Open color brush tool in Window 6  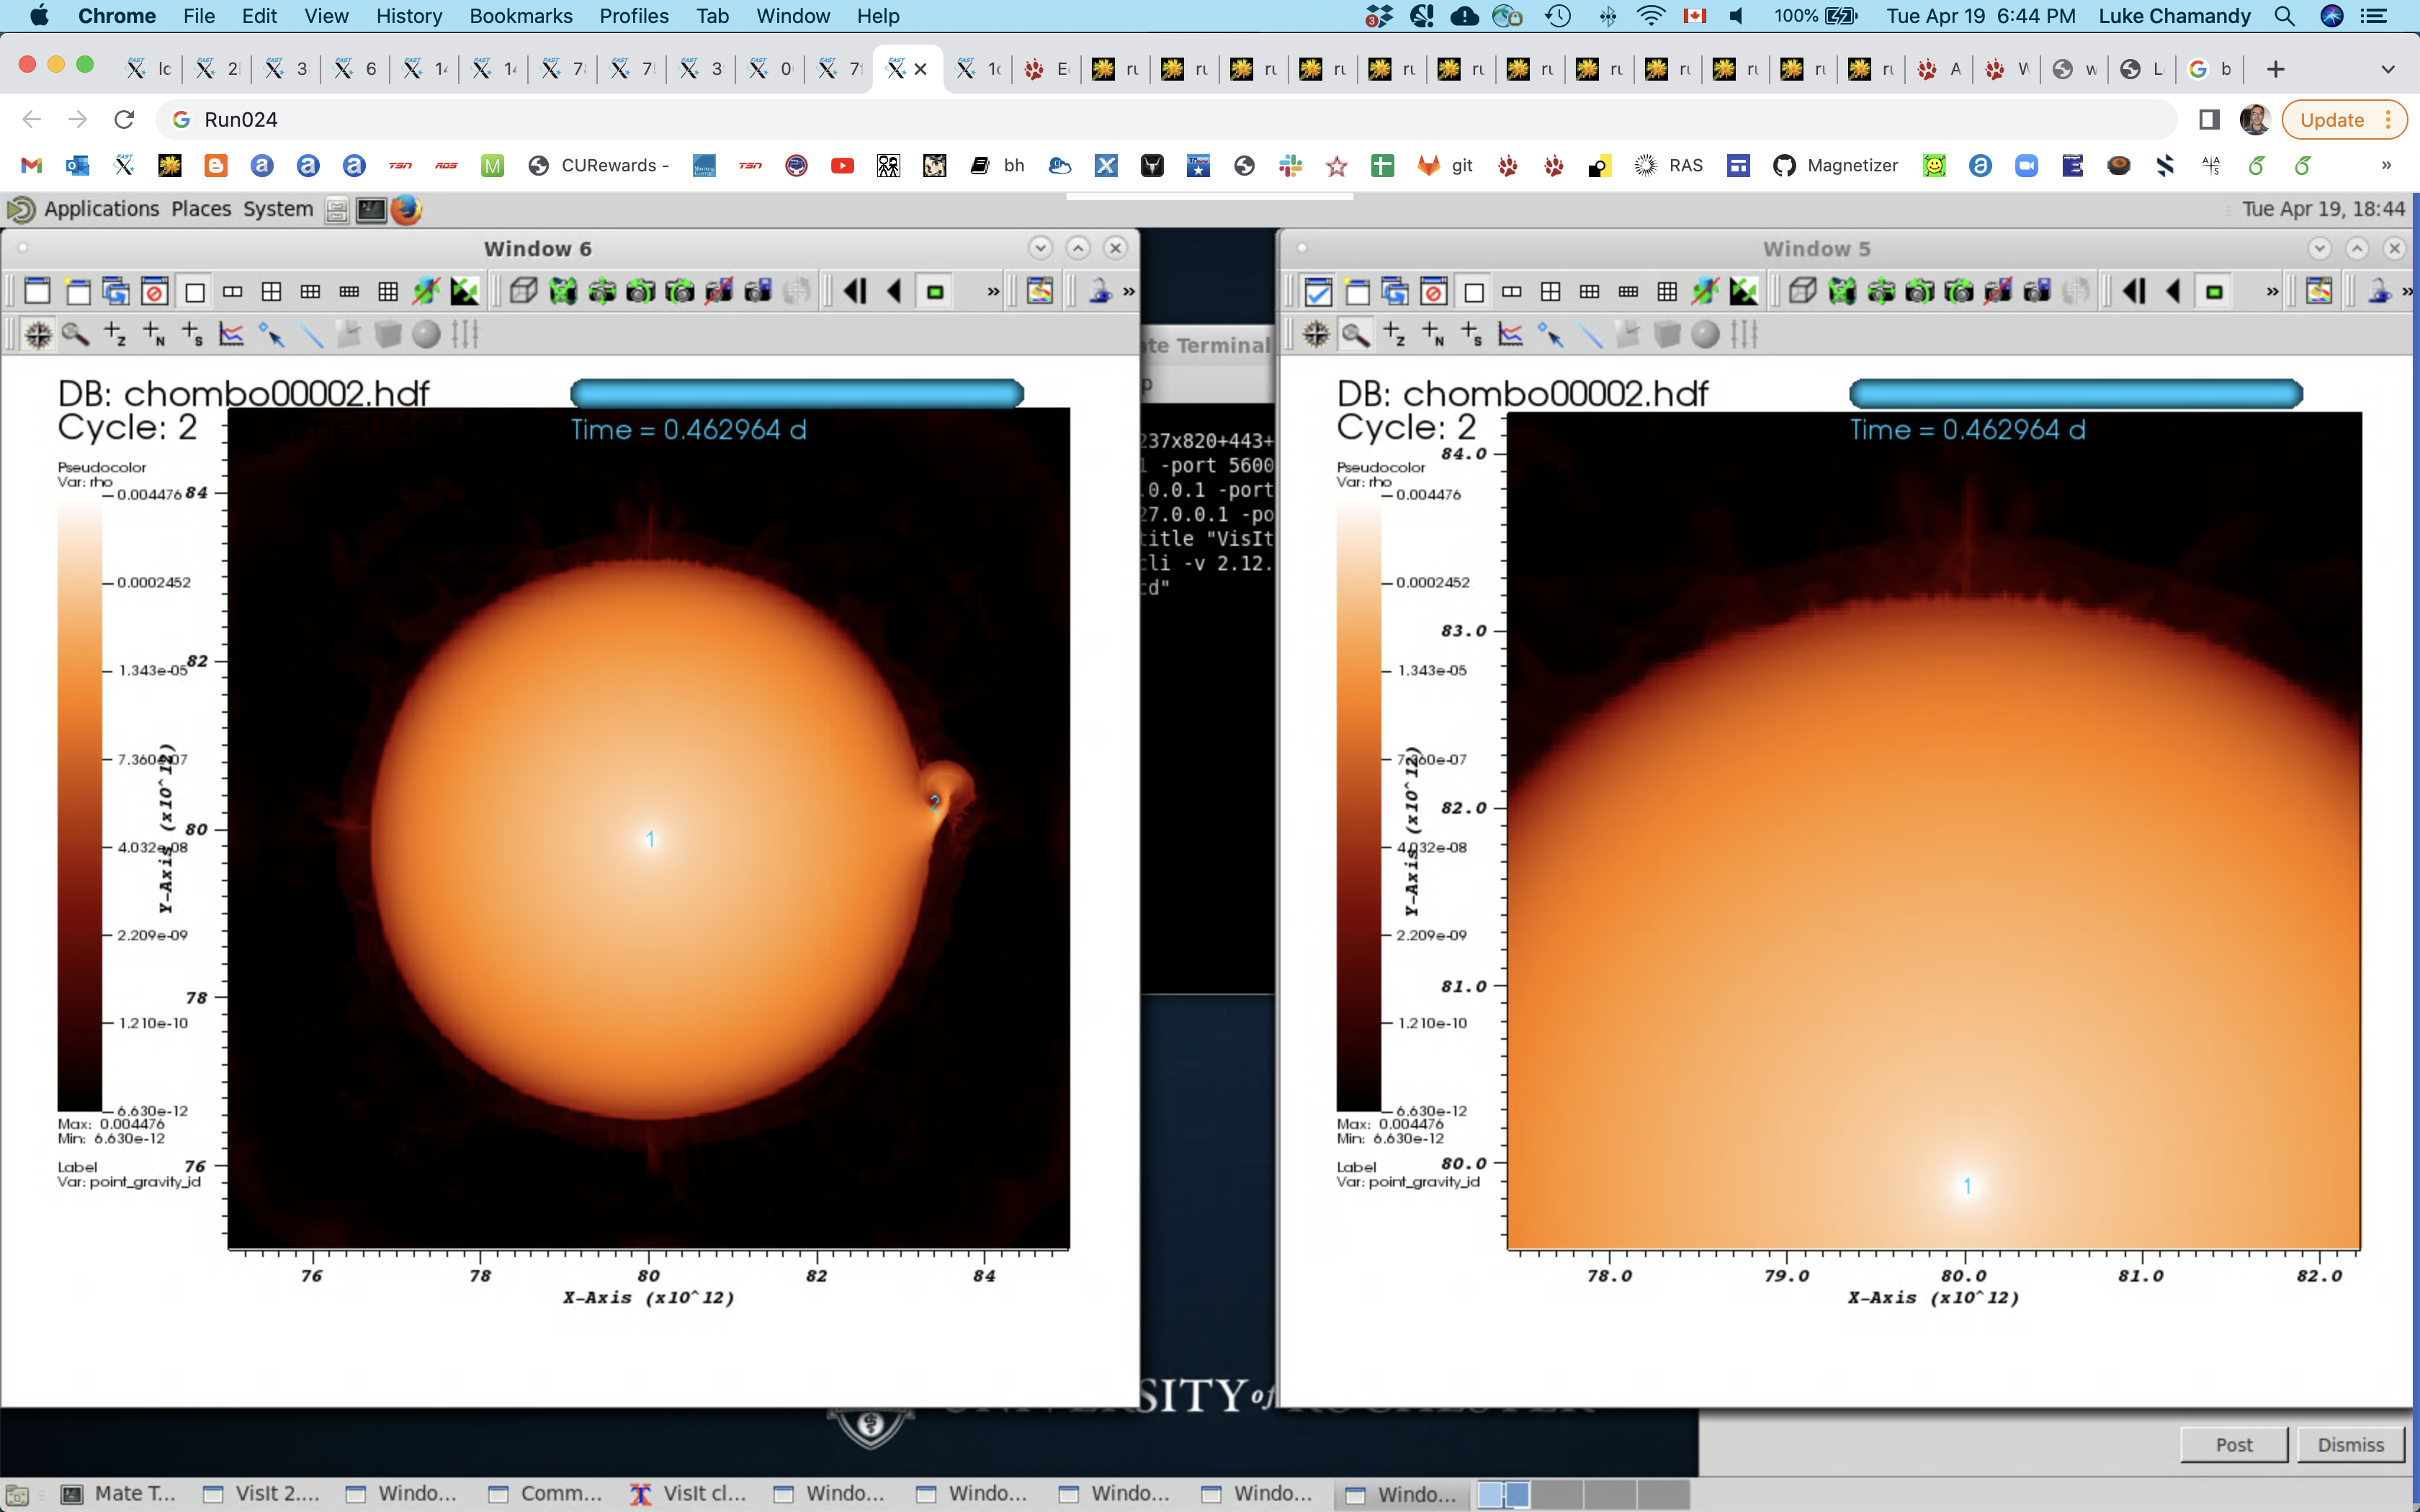click(1040, 291)
